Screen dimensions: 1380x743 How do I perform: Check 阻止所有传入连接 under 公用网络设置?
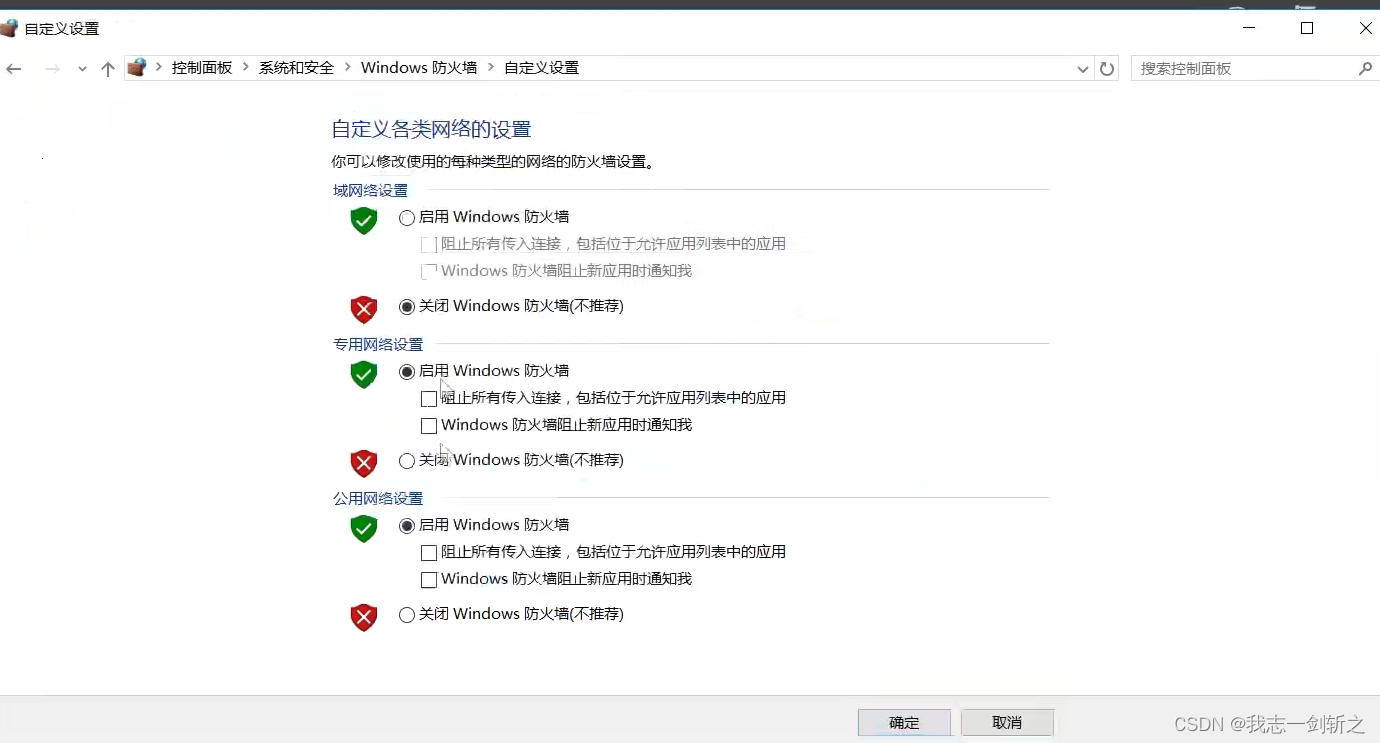point(429,553)
